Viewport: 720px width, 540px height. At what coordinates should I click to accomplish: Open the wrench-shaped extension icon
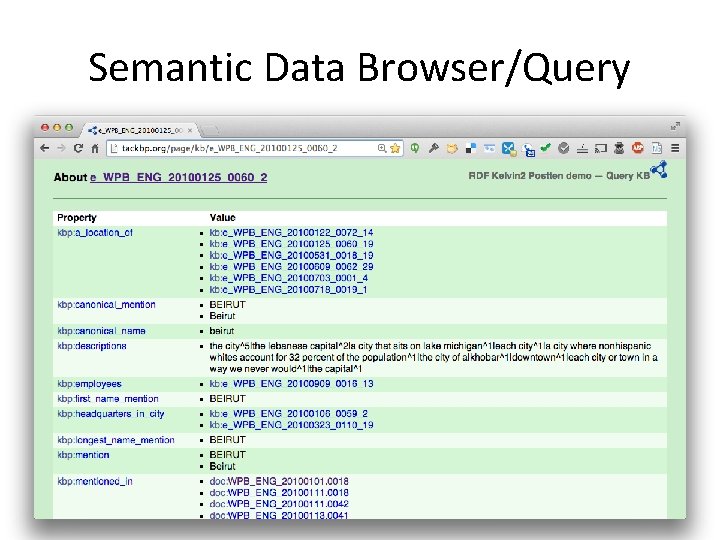point(433,148)
